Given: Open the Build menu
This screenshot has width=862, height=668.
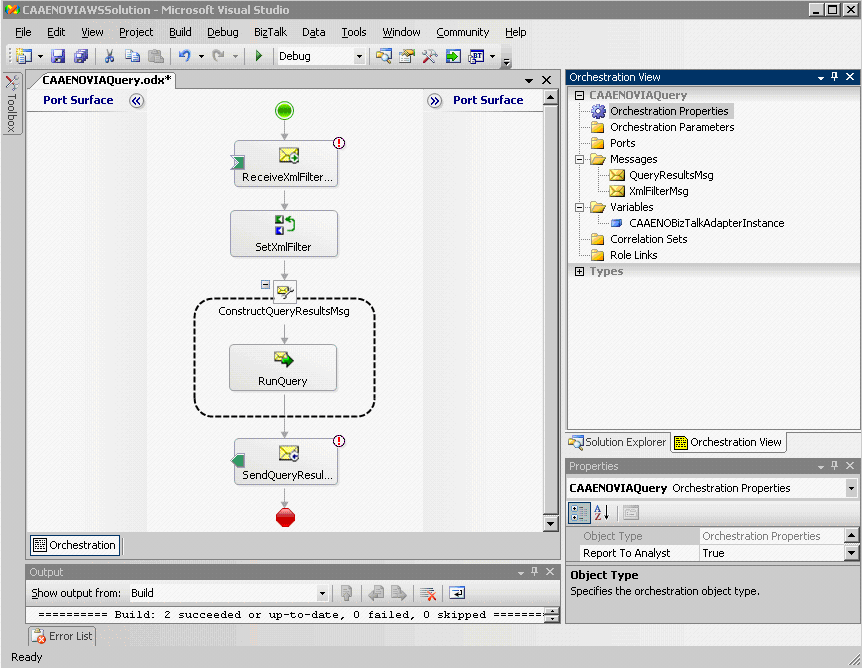Looking at the screenshot, I should coord(180,32).
